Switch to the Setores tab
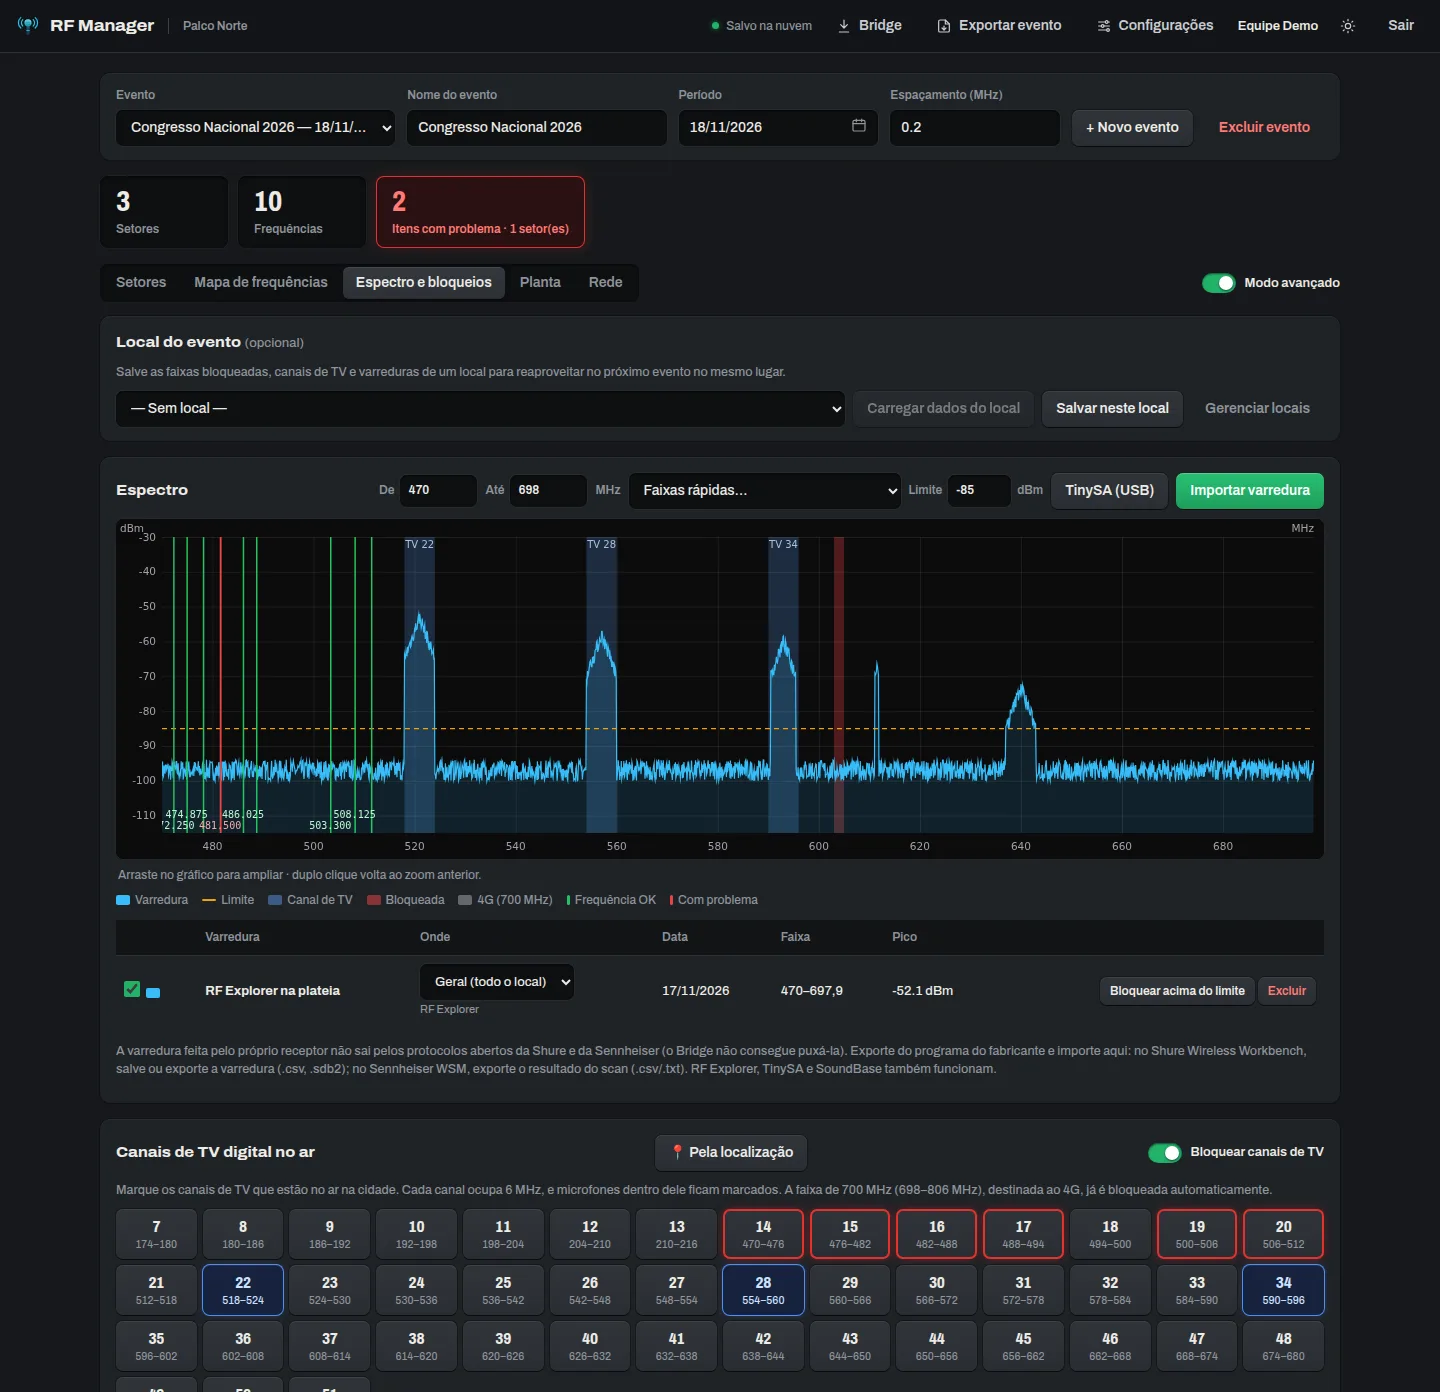Screen dimensions: 1440x1392 [x=141, y=283]
